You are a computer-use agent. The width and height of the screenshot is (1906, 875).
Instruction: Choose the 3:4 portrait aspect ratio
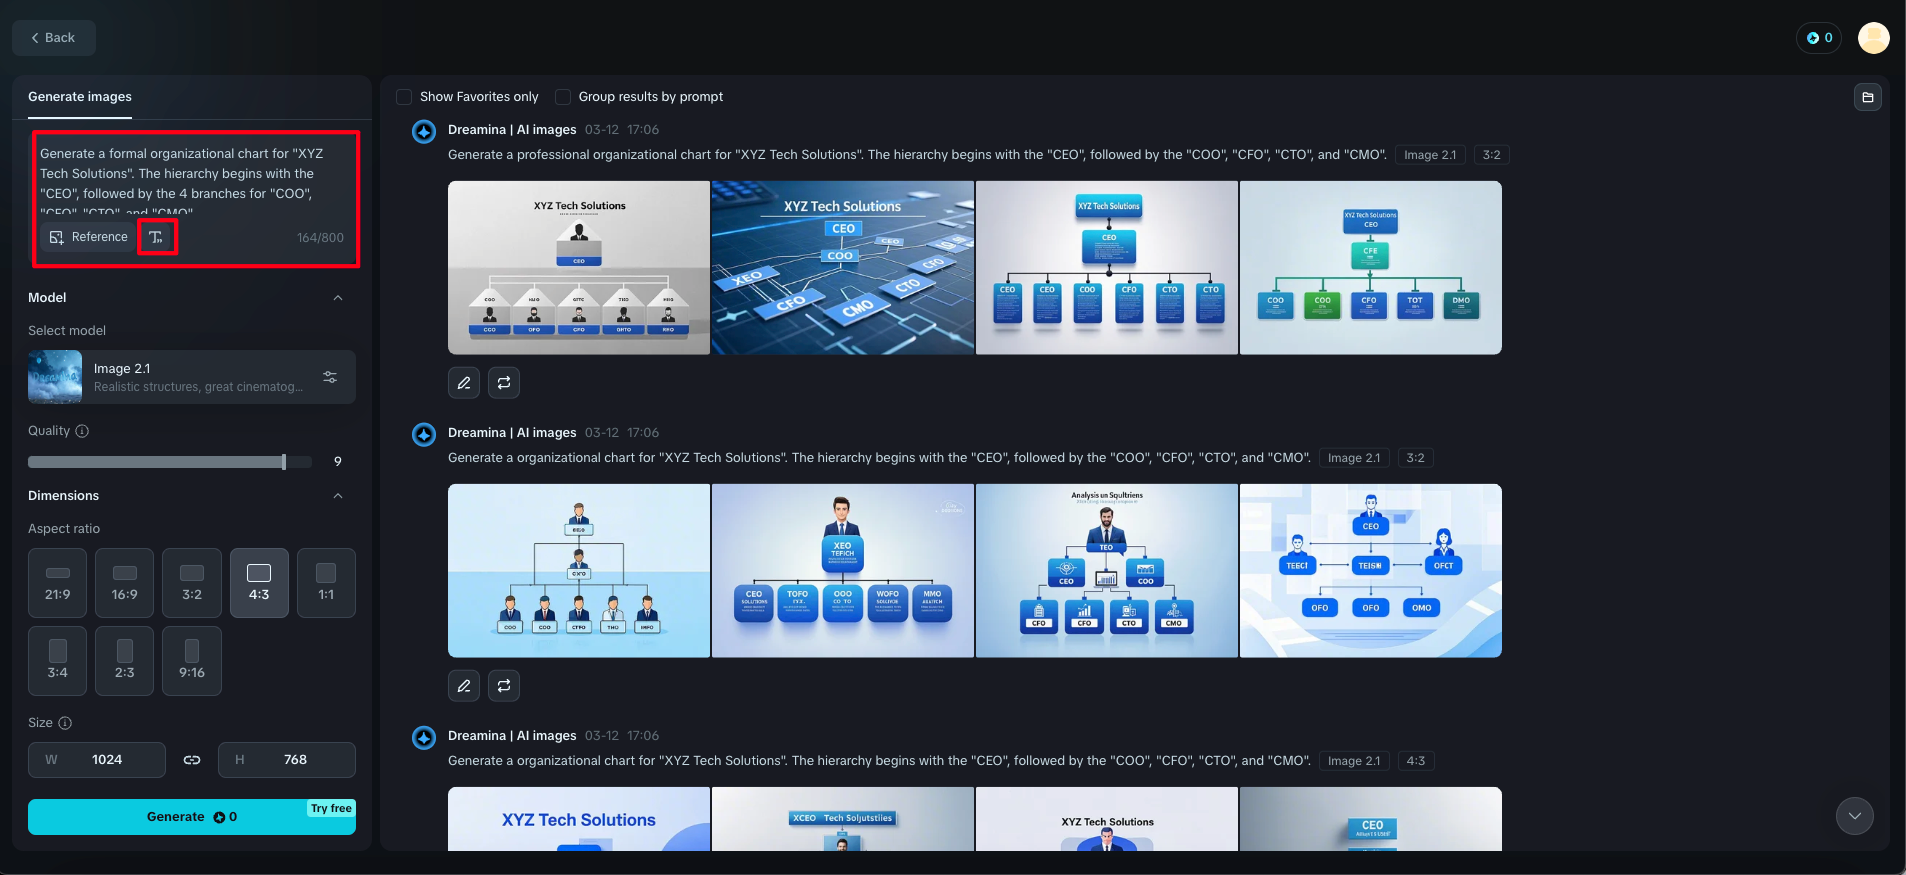[x=58, y=661]
